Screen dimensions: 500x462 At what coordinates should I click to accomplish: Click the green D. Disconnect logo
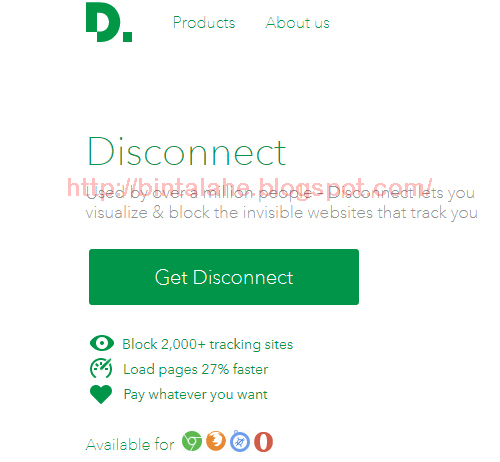click(x=109, y=22)
